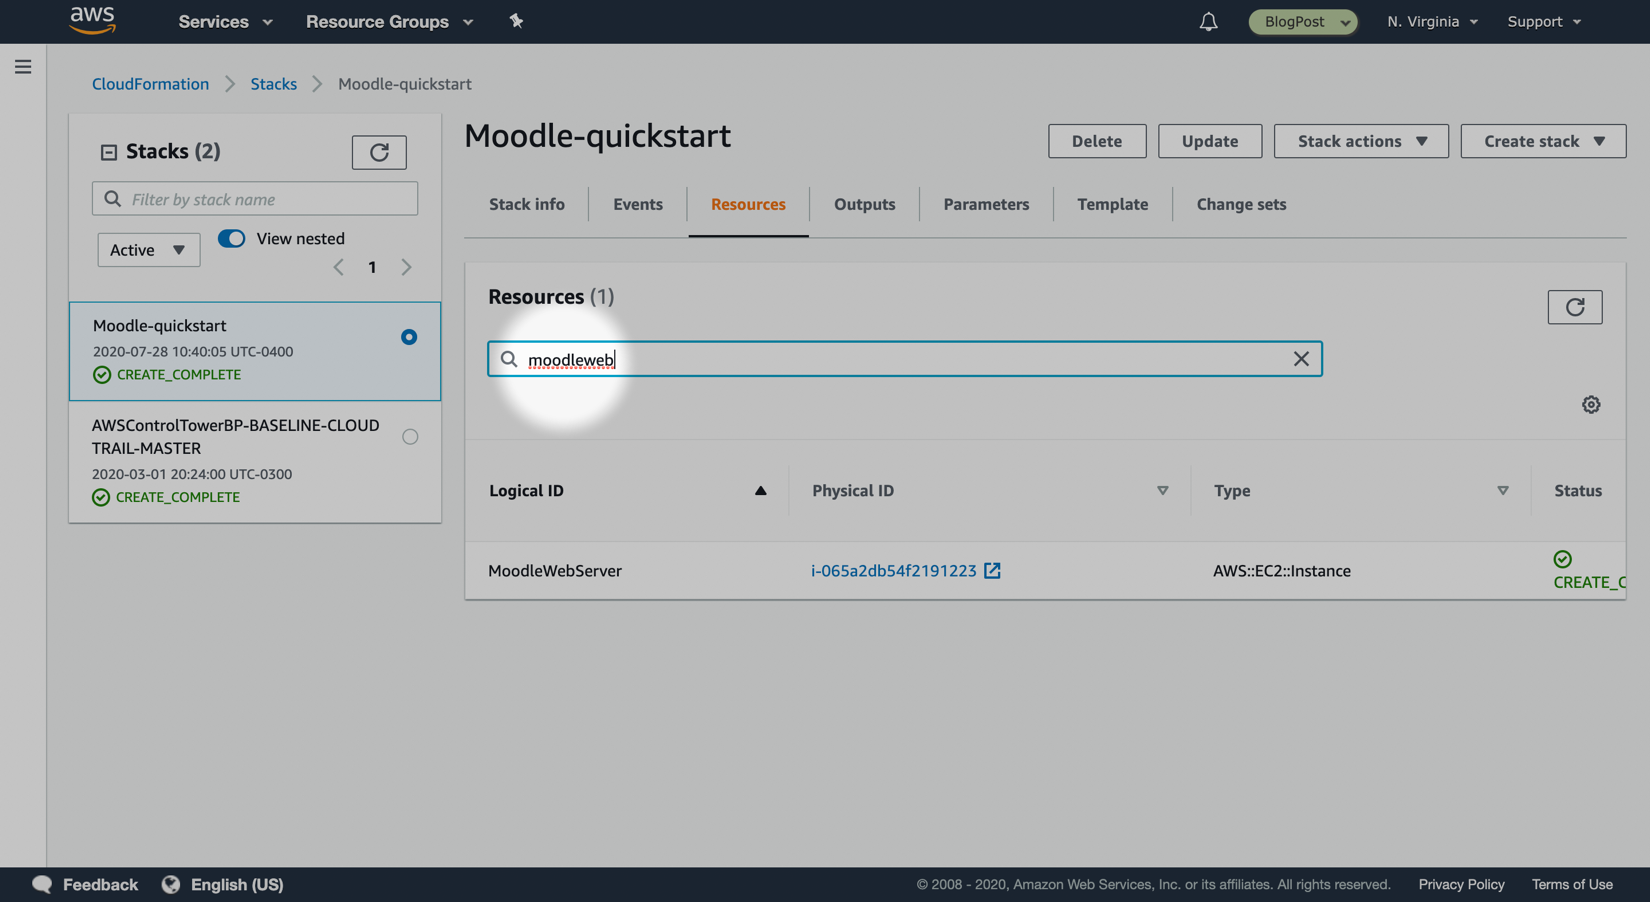The image size is (1650, 902).
Task: Click the Delete stack button
Action: (1097, 141)
